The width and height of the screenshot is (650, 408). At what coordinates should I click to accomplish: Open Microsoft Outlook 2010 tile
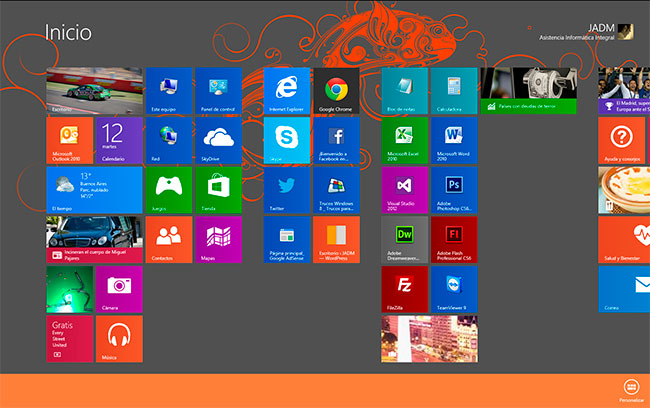[x=70, y=141]
